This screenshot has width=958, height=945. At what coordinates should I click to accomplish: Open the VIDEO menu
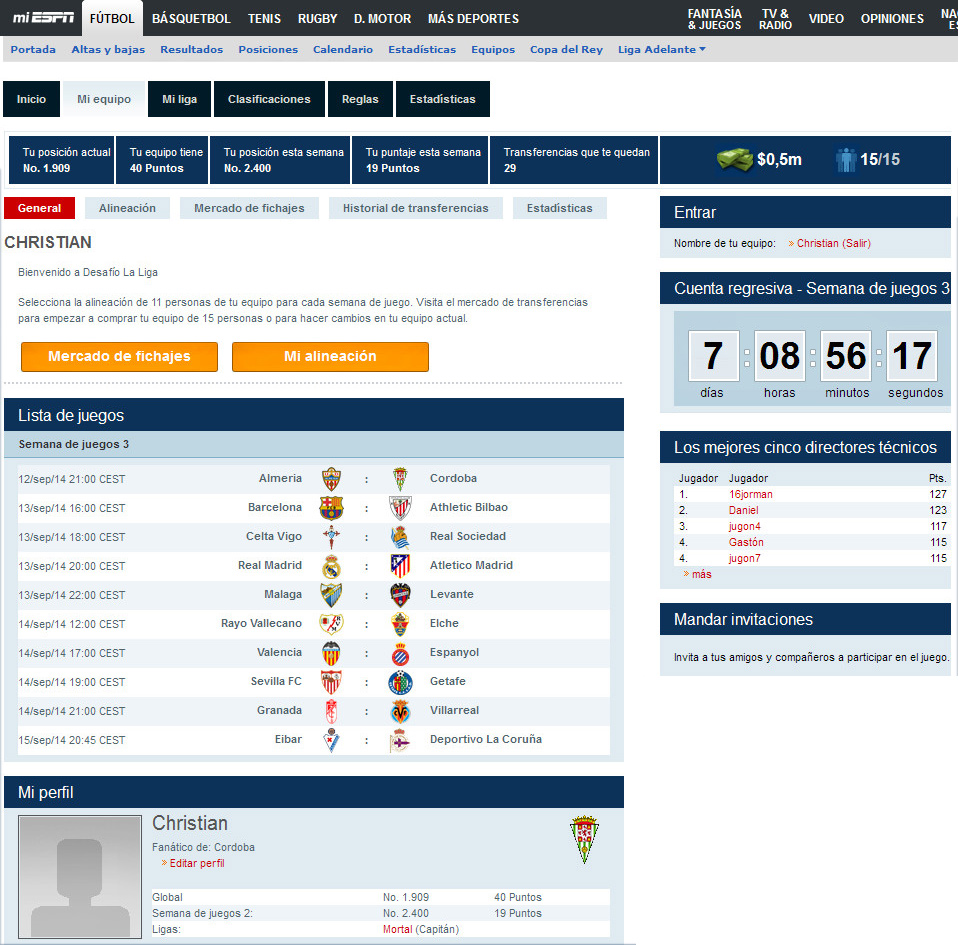click(x=826, y=18)
